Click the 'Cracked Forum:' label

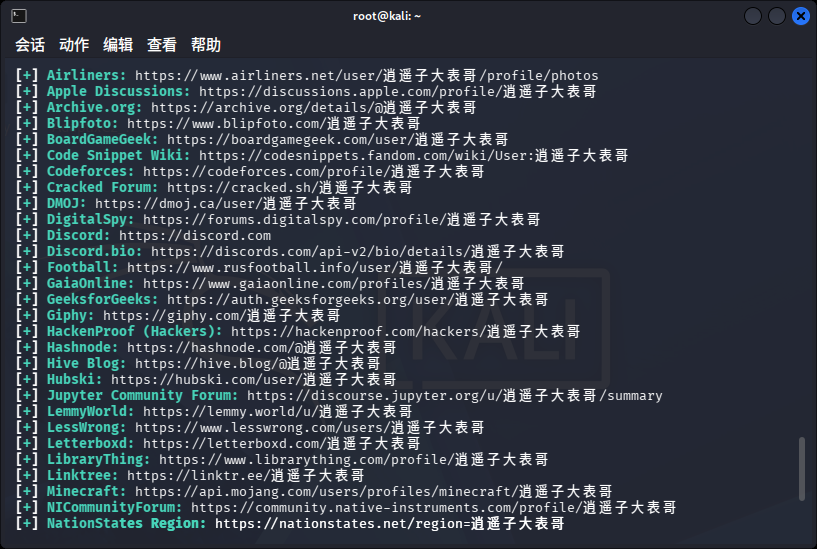pos(103,188)
